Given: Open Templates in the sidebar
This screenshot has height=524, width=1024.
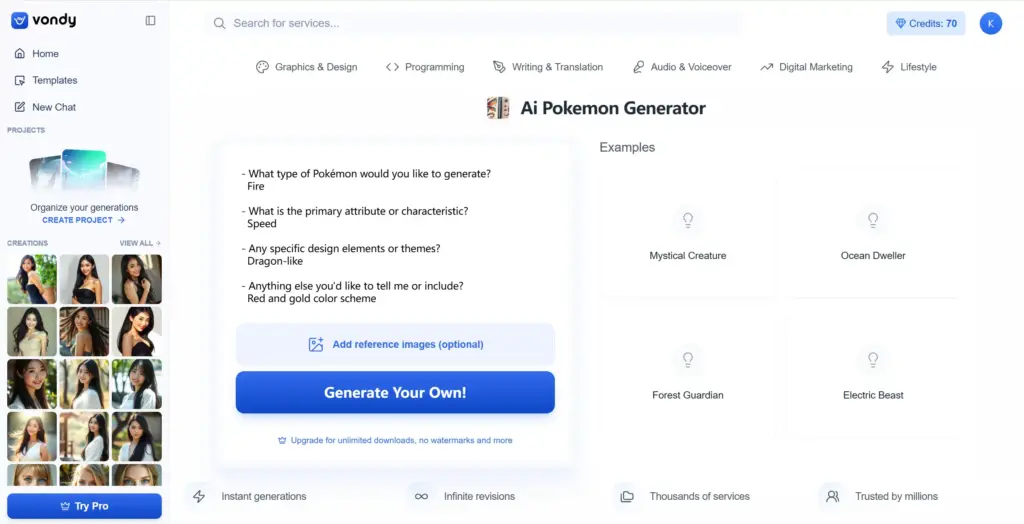Looking at the screenshot, I should pos(54,80).
